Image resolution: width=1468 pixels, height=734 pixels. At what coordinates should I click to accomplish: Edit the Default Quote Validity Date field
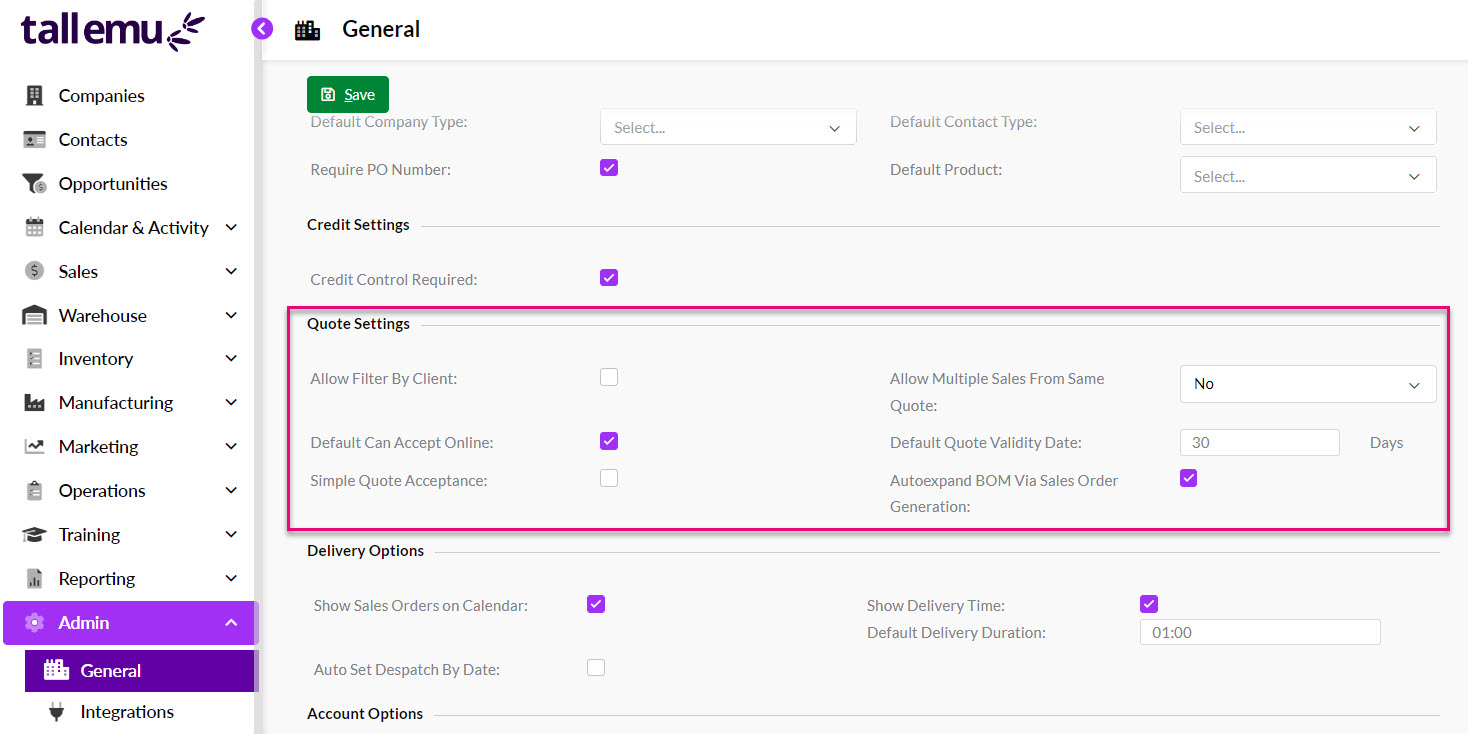[x=1259, y=442]
